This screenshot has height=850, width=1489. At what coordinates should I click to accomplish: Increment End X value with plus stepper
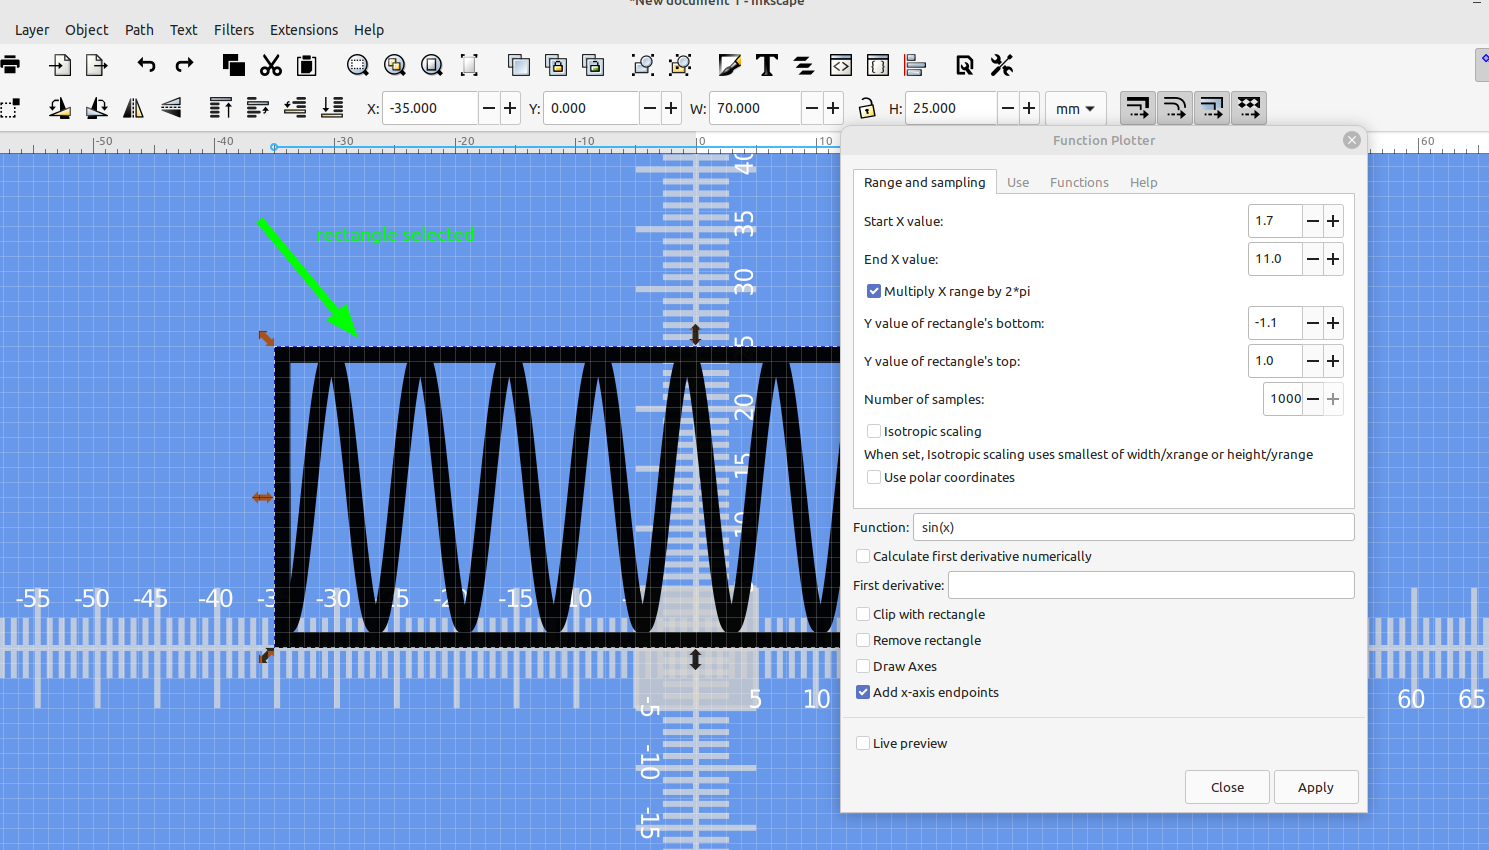click(x=1332, y=259)
